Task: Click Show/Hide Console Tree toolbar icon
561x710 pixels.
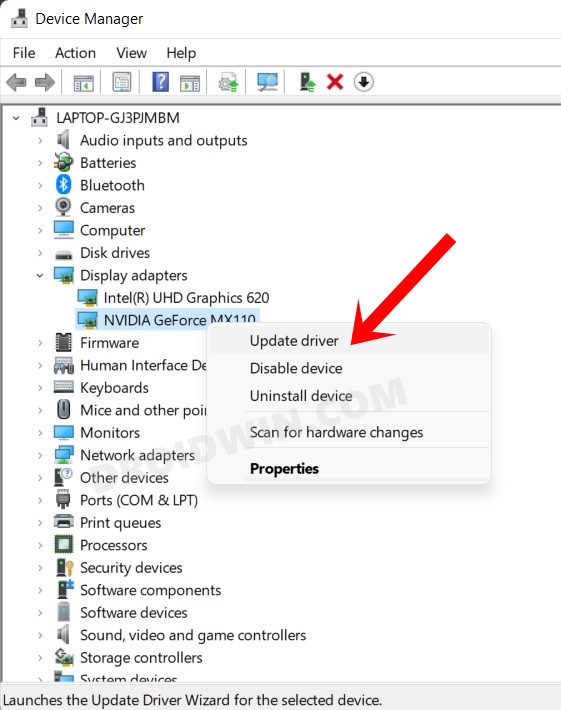Action: tap(84, 82)
